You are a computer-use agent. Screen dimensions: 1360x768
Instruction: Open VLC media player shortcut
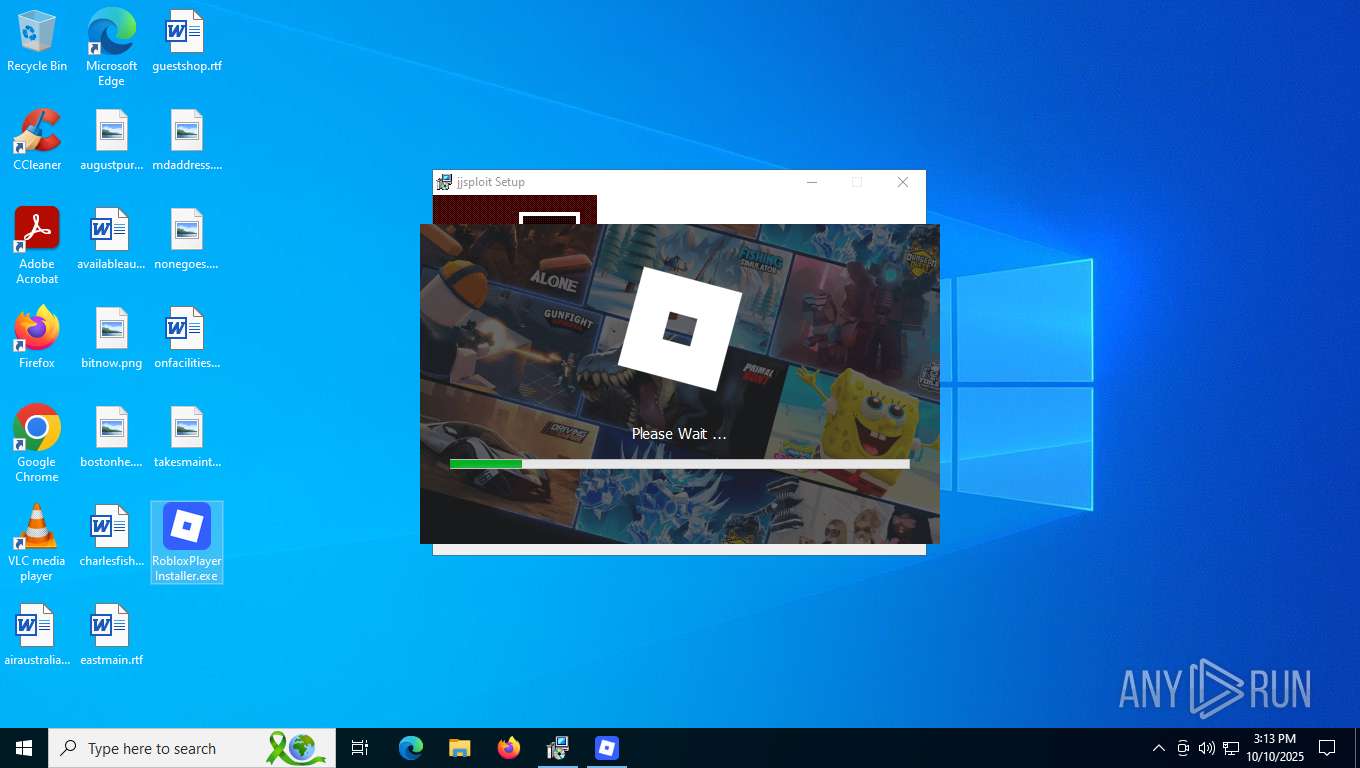pos(37,543)
